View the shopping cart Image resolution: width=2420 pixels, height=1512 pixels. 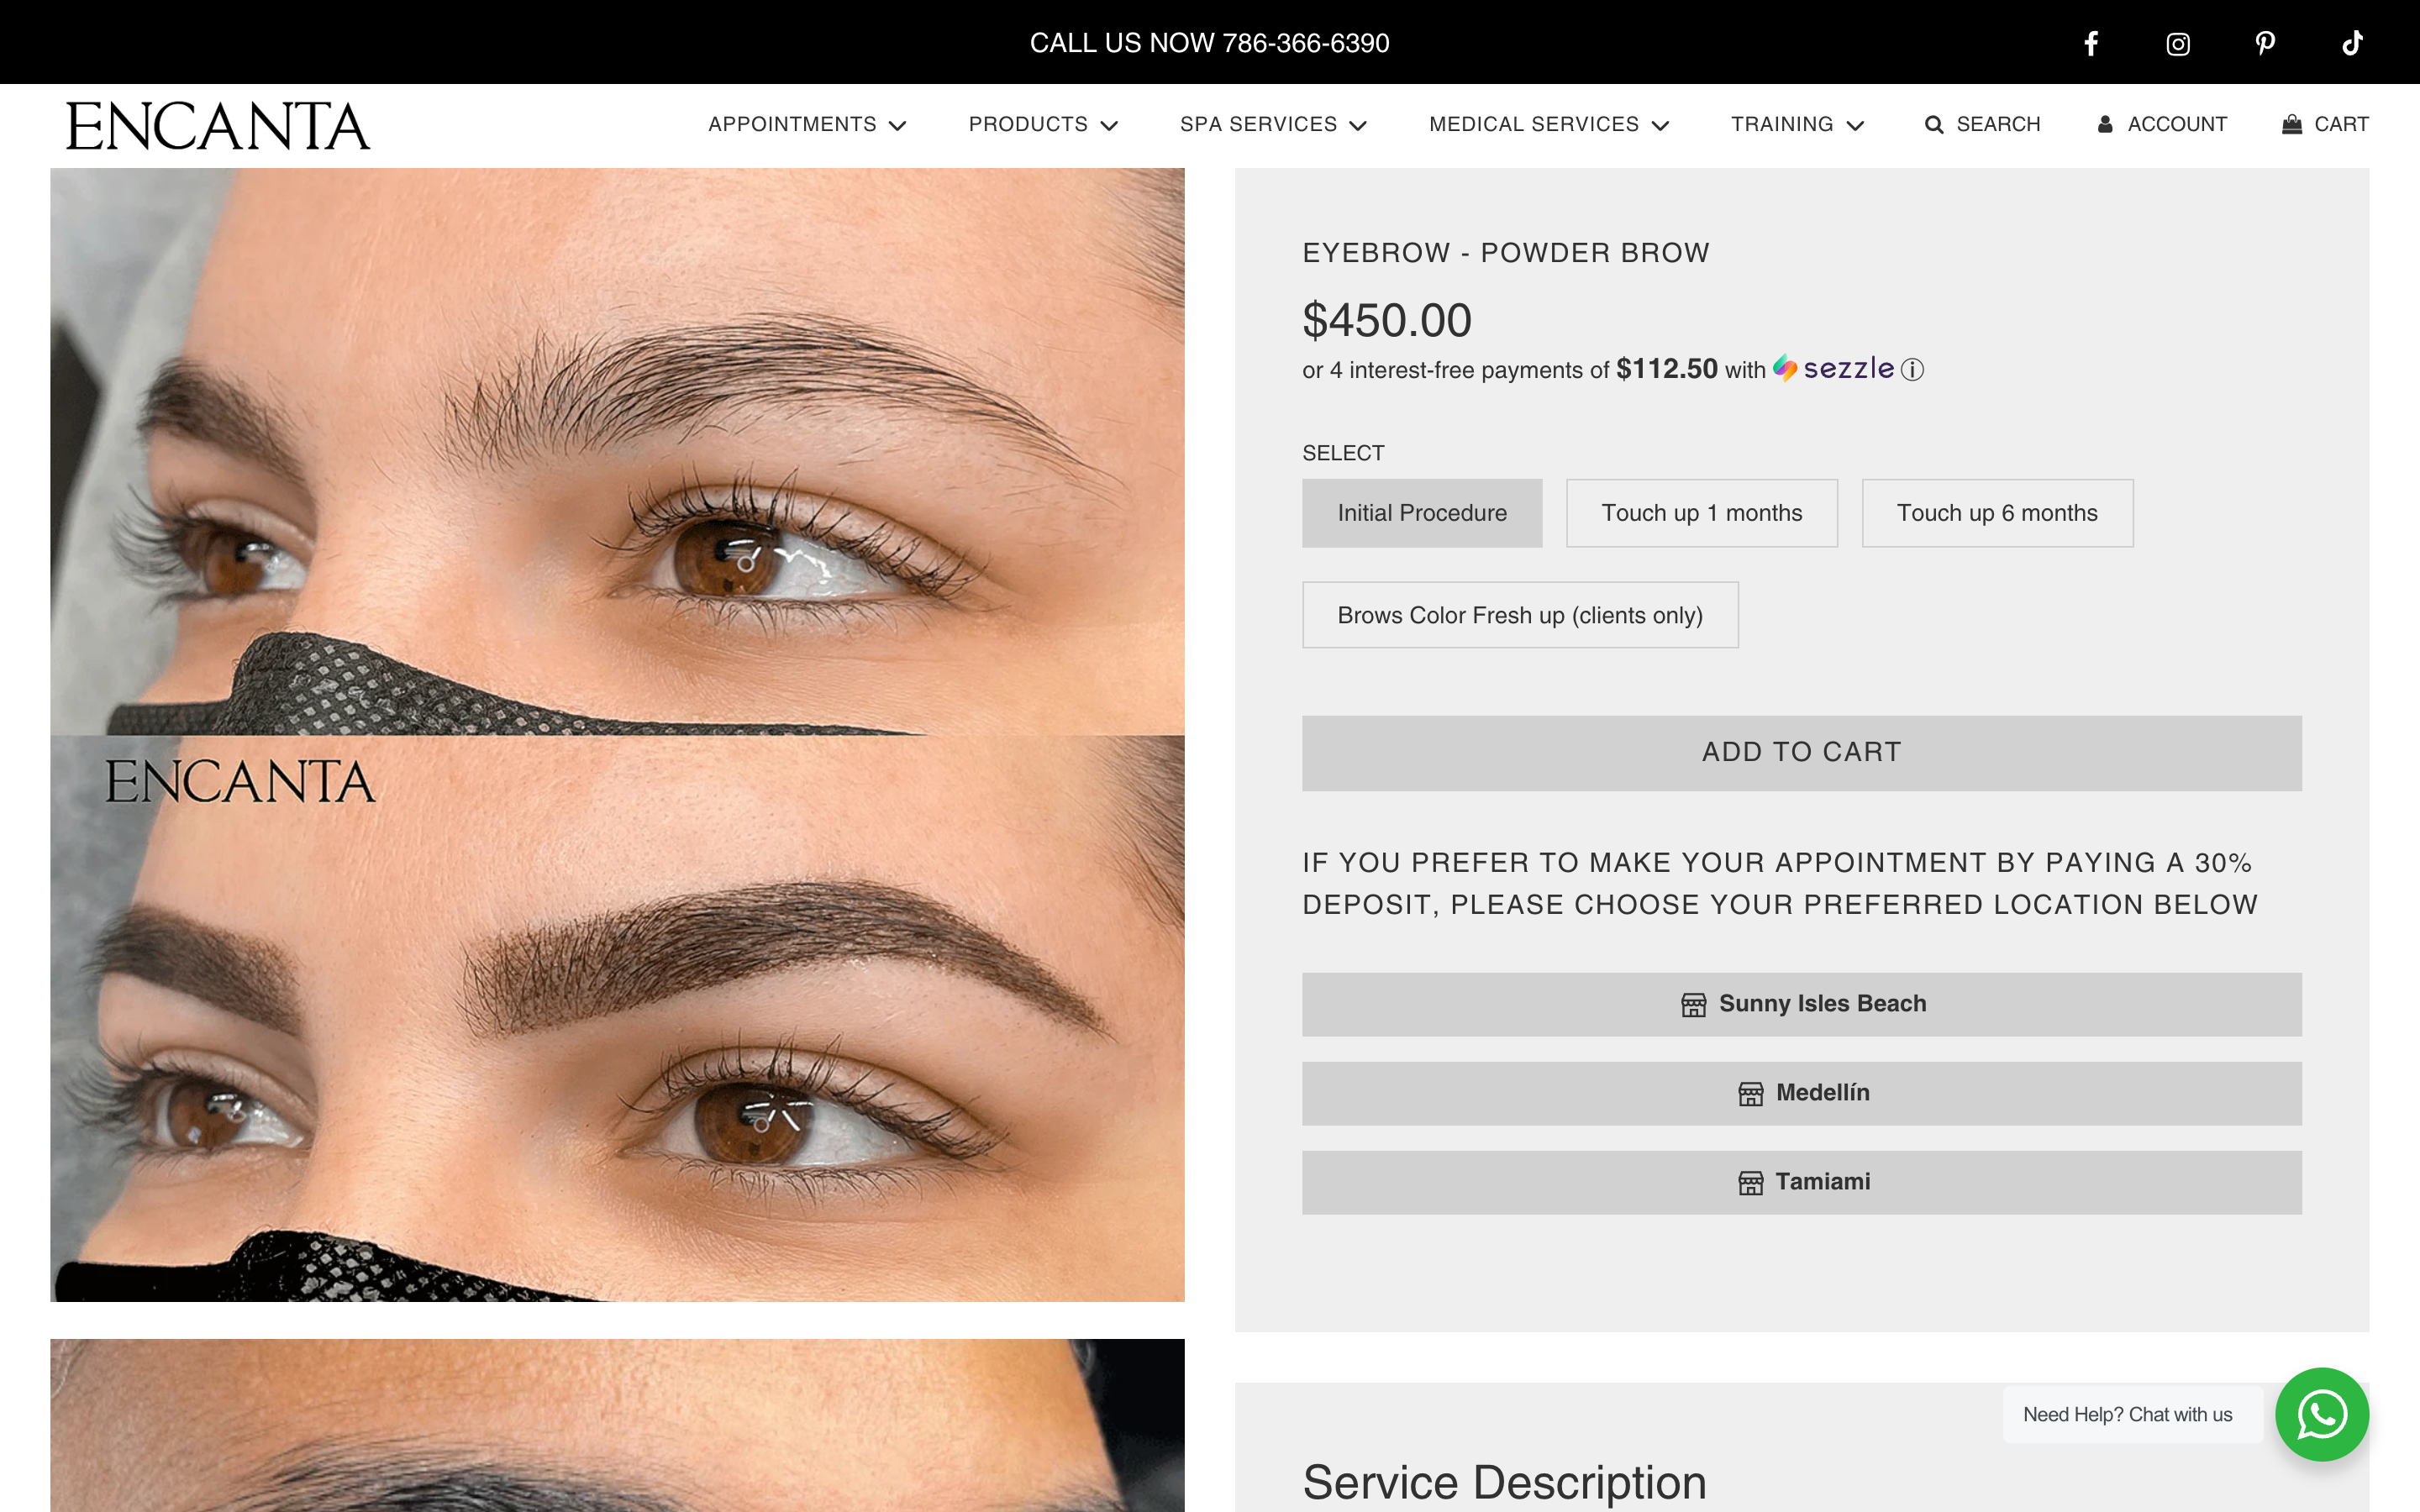coord(2325,123)
